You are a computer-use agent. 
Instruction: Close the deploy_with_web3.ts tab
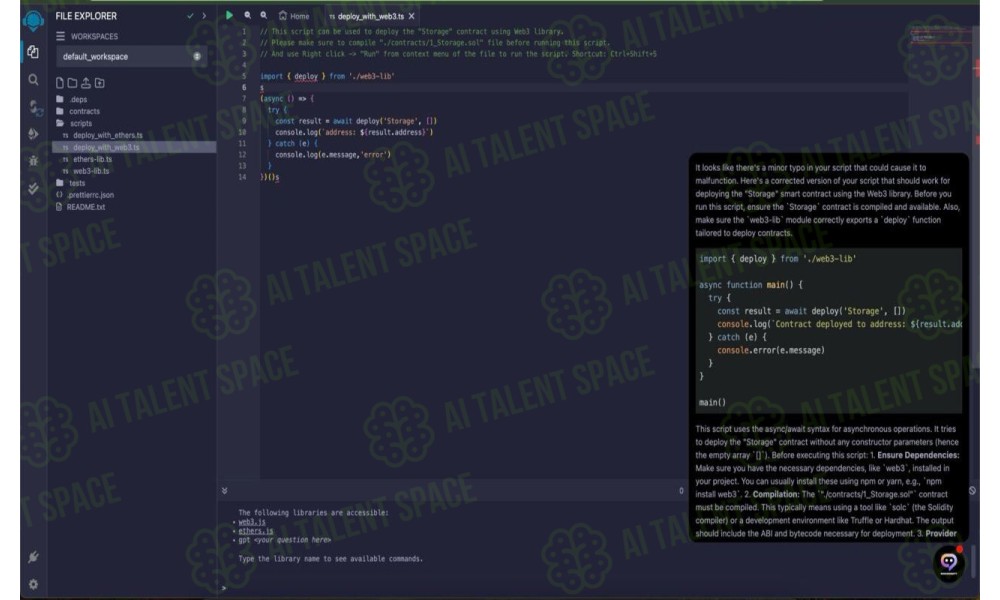[411, 16]
